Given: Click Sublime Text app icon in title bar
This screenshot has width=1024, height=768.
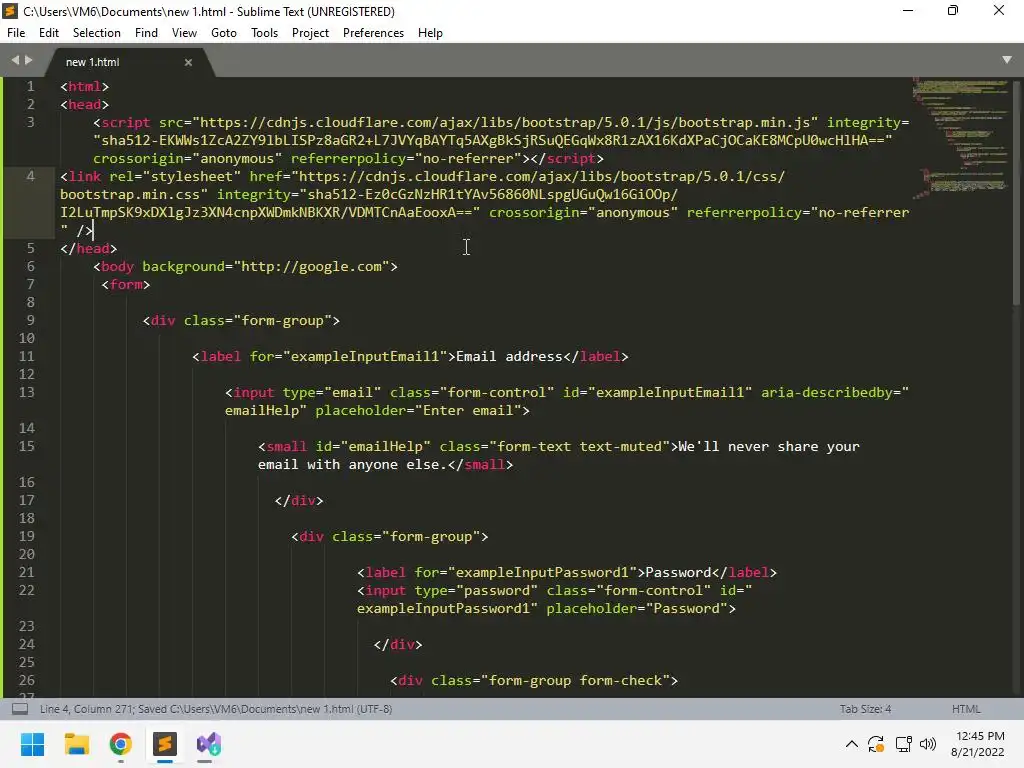Looking at the screenshot, I should (x=10, y=11).
